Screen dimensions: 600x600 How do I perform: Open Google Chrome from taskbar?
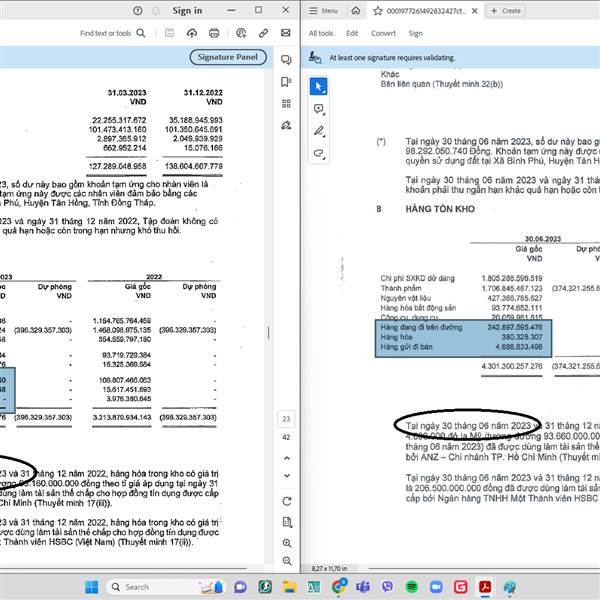click(x=339, y=587)
